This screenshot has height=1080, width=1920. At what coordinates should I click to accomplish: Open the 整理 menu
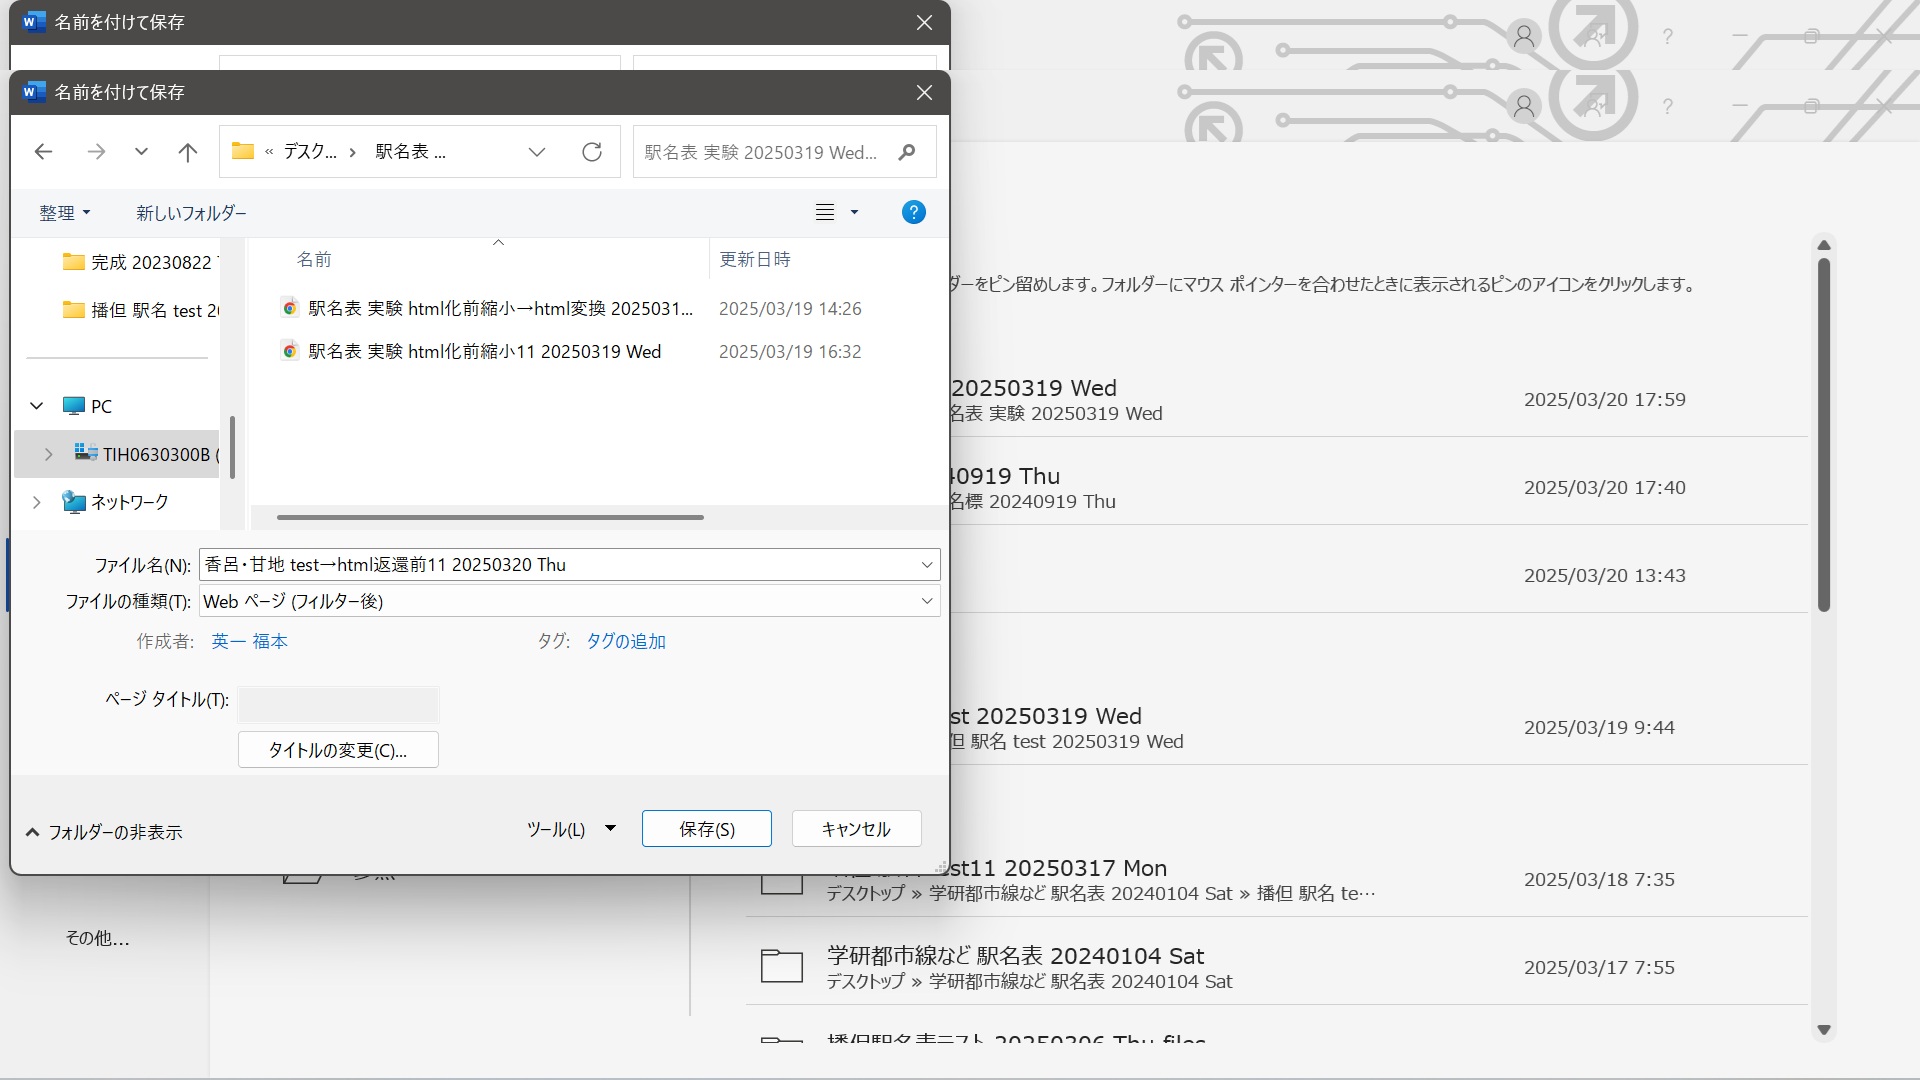coord(65,213)
